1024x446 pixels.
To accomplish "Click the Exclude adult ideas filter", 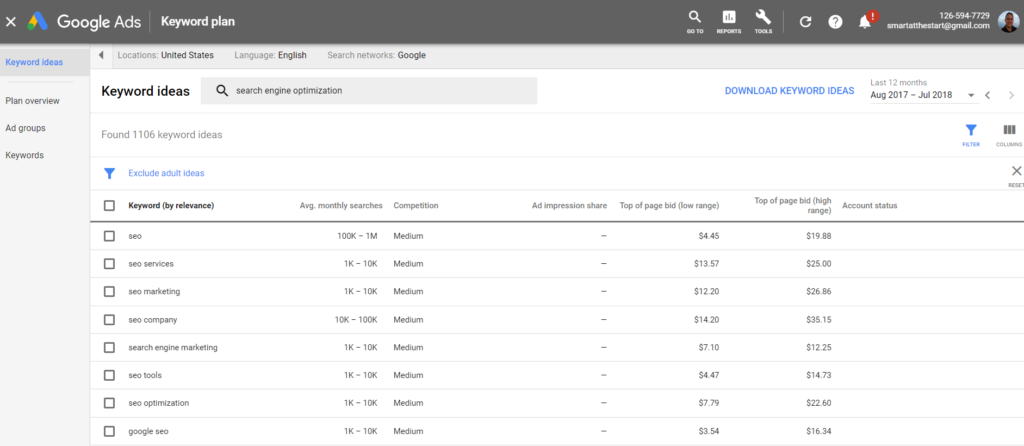I will [x=166, y=174].
